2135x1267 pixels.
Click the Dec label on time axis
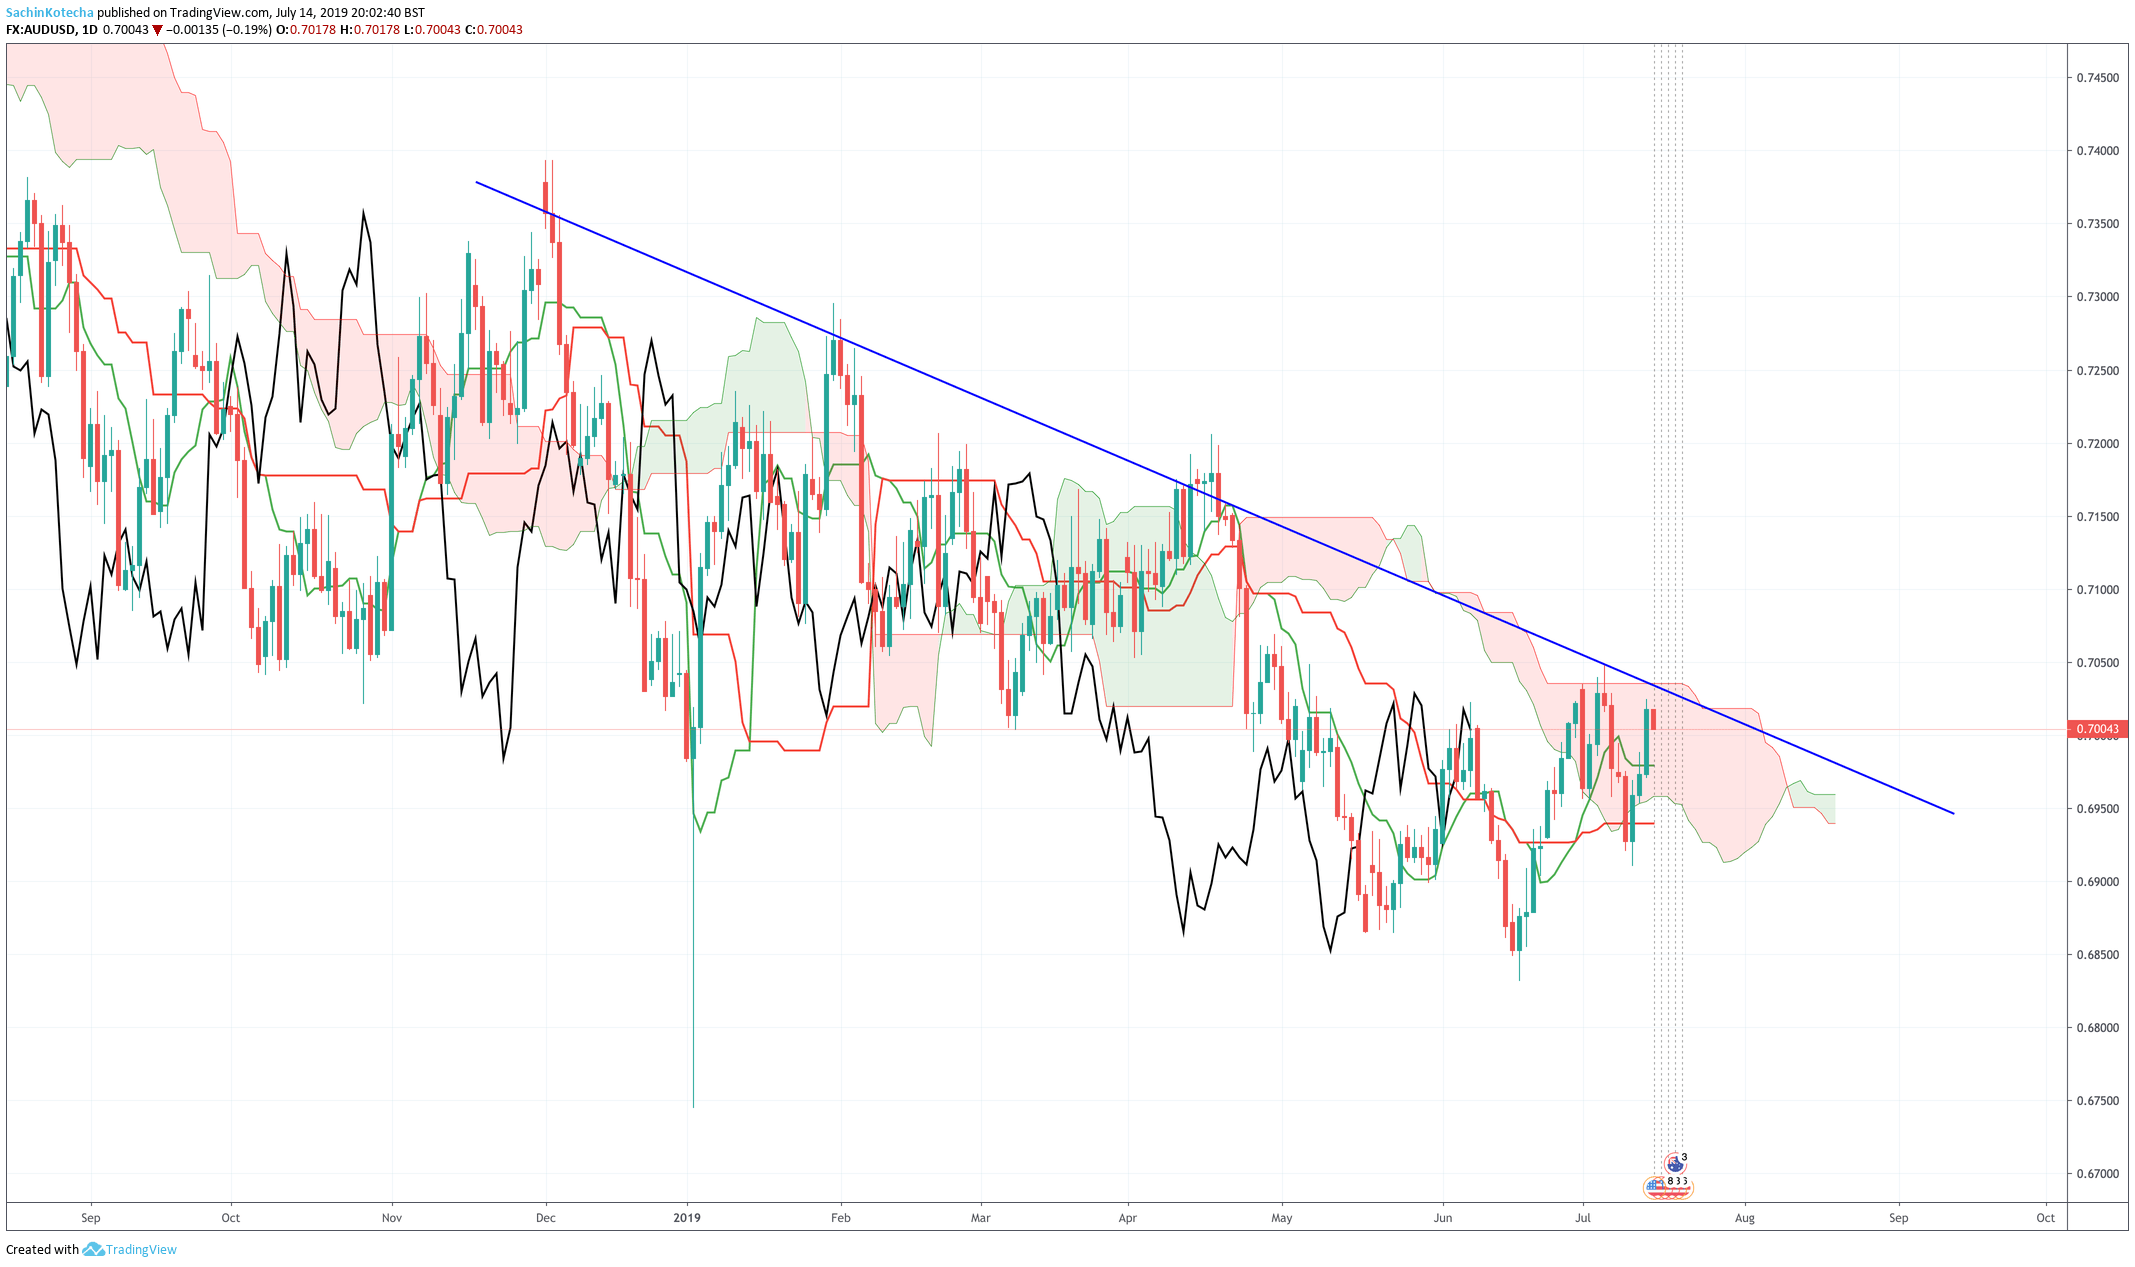pyautogui.click(x=546, y=1218)
